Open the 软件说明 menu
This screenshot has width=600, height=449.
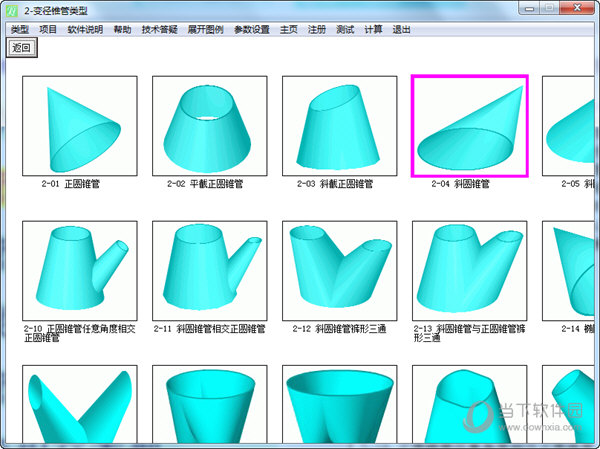tap(85, 29)
